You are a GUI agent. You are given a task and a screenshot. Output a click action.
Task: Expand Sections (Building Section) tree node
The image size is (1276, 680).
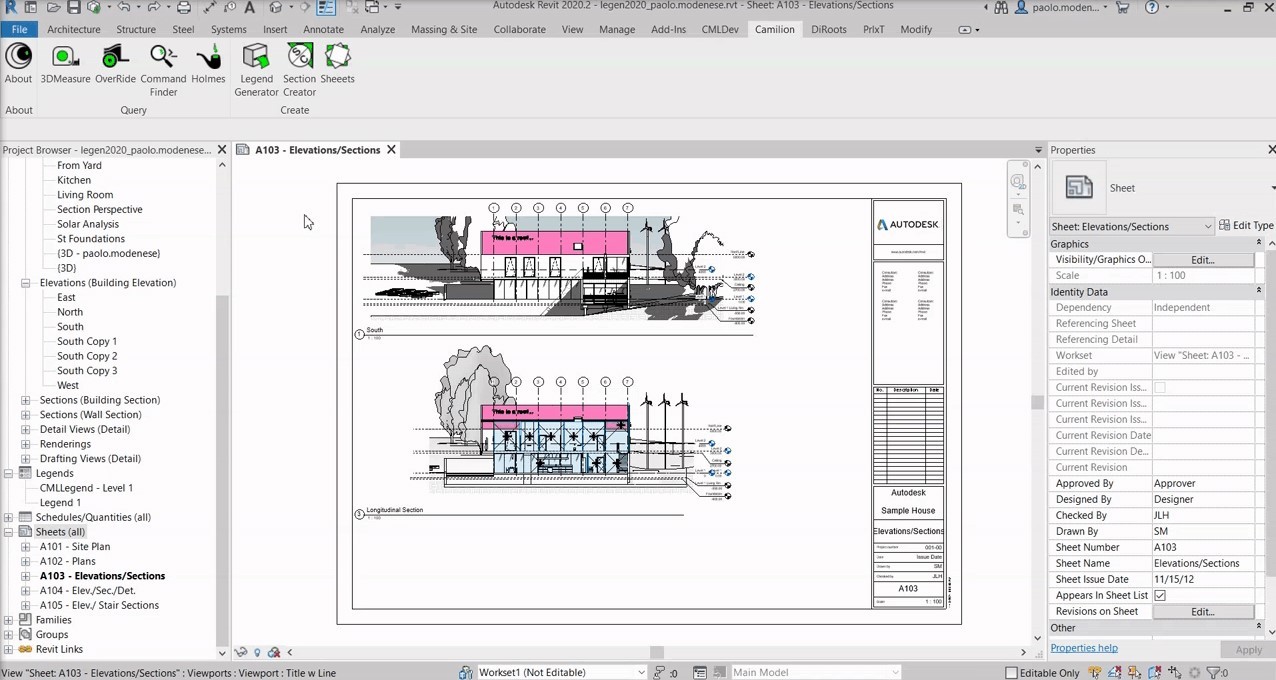click(25, 400)
